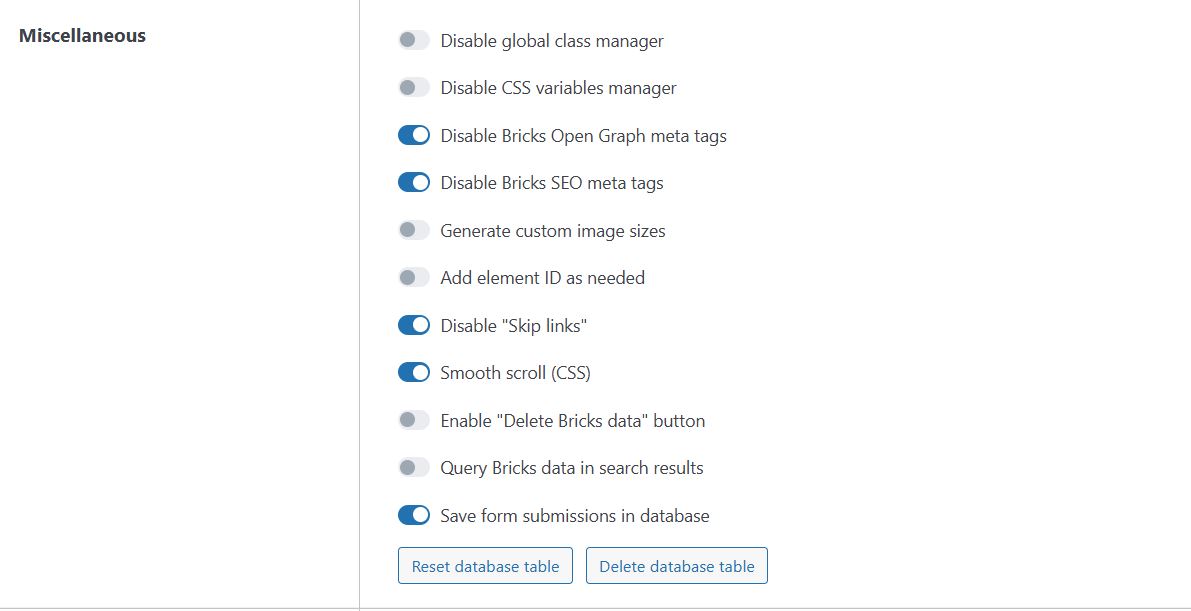Screen dimensions: 1191x611
Task: Click the "Disable Bricks SEO meta tags" label
Action: point(552,183)
